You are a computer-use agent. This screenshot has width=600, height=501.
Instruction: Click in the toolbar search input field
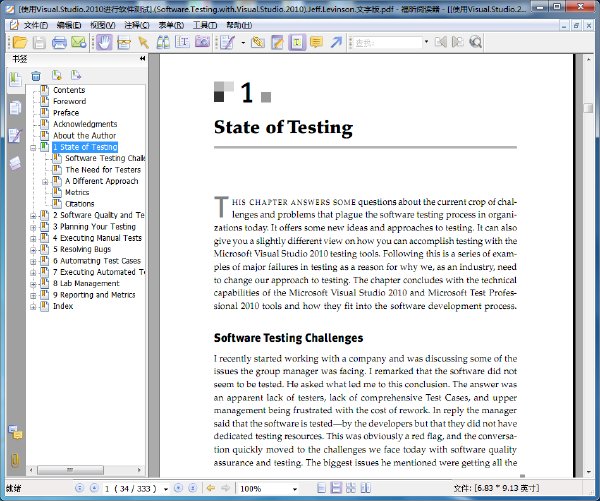(387, 42)
